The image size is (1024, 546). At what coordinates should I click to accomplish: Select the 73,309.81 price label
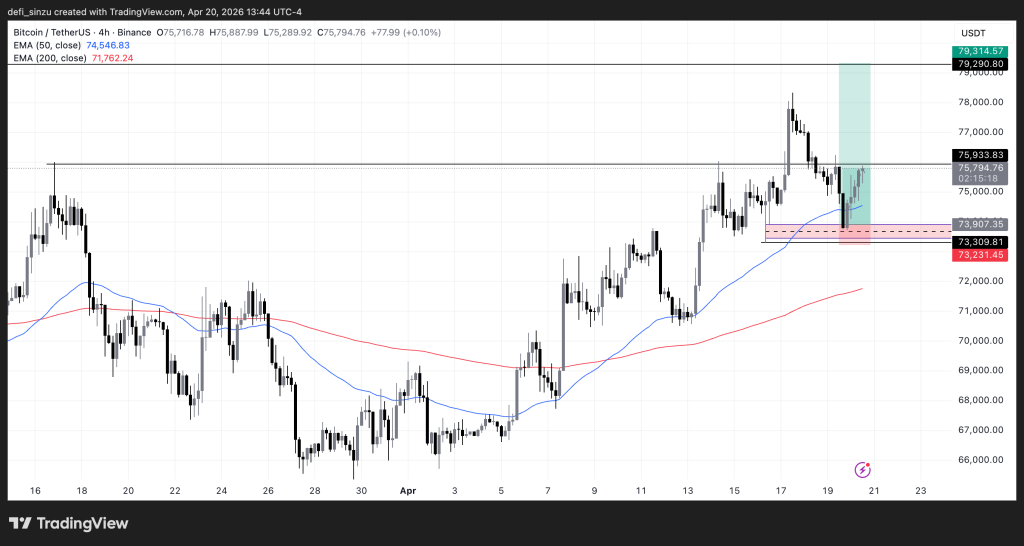980,242
